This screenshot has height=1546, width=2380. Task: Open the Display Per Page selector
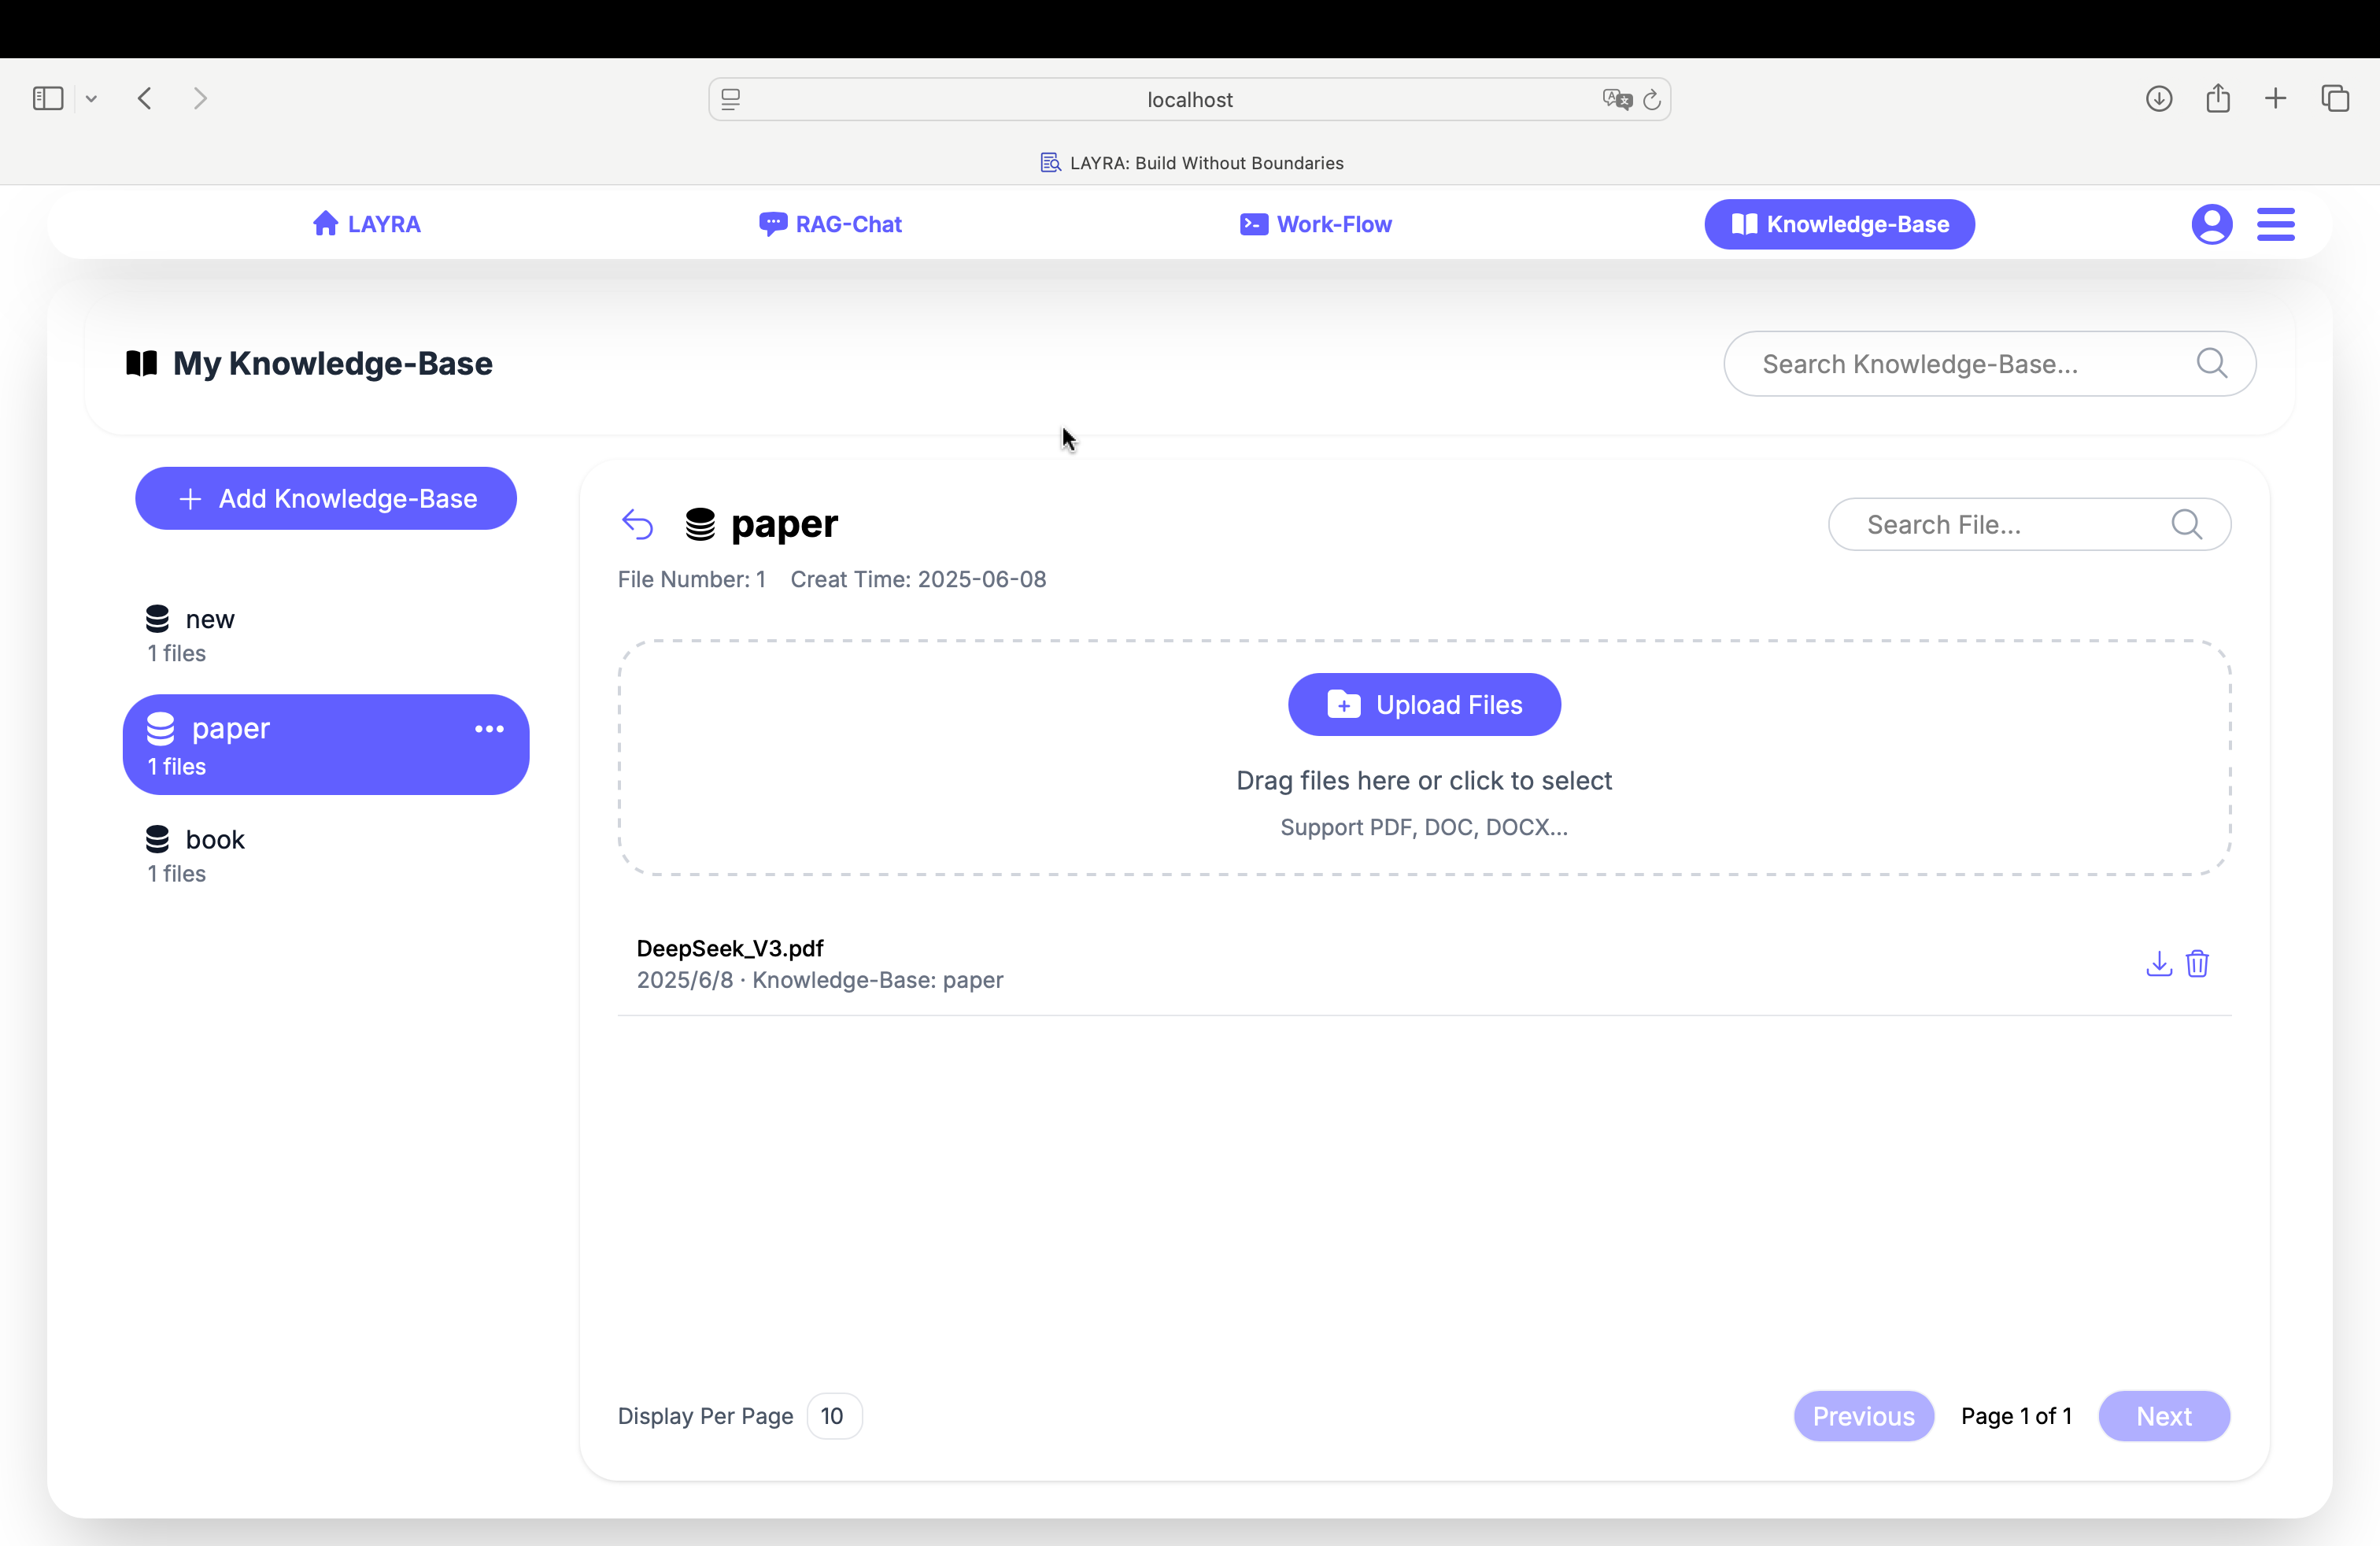[833, 1416]
